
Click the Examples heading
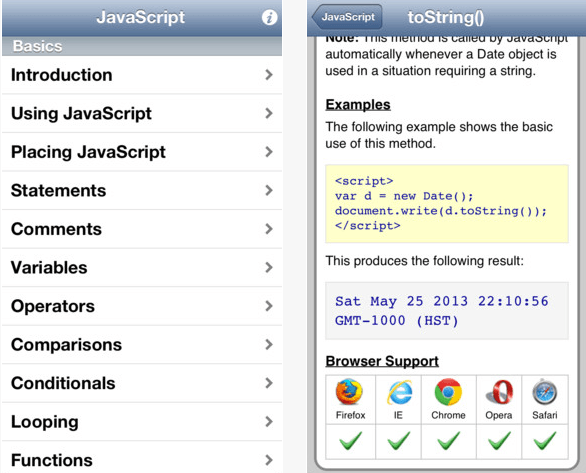tap(358, 105)
